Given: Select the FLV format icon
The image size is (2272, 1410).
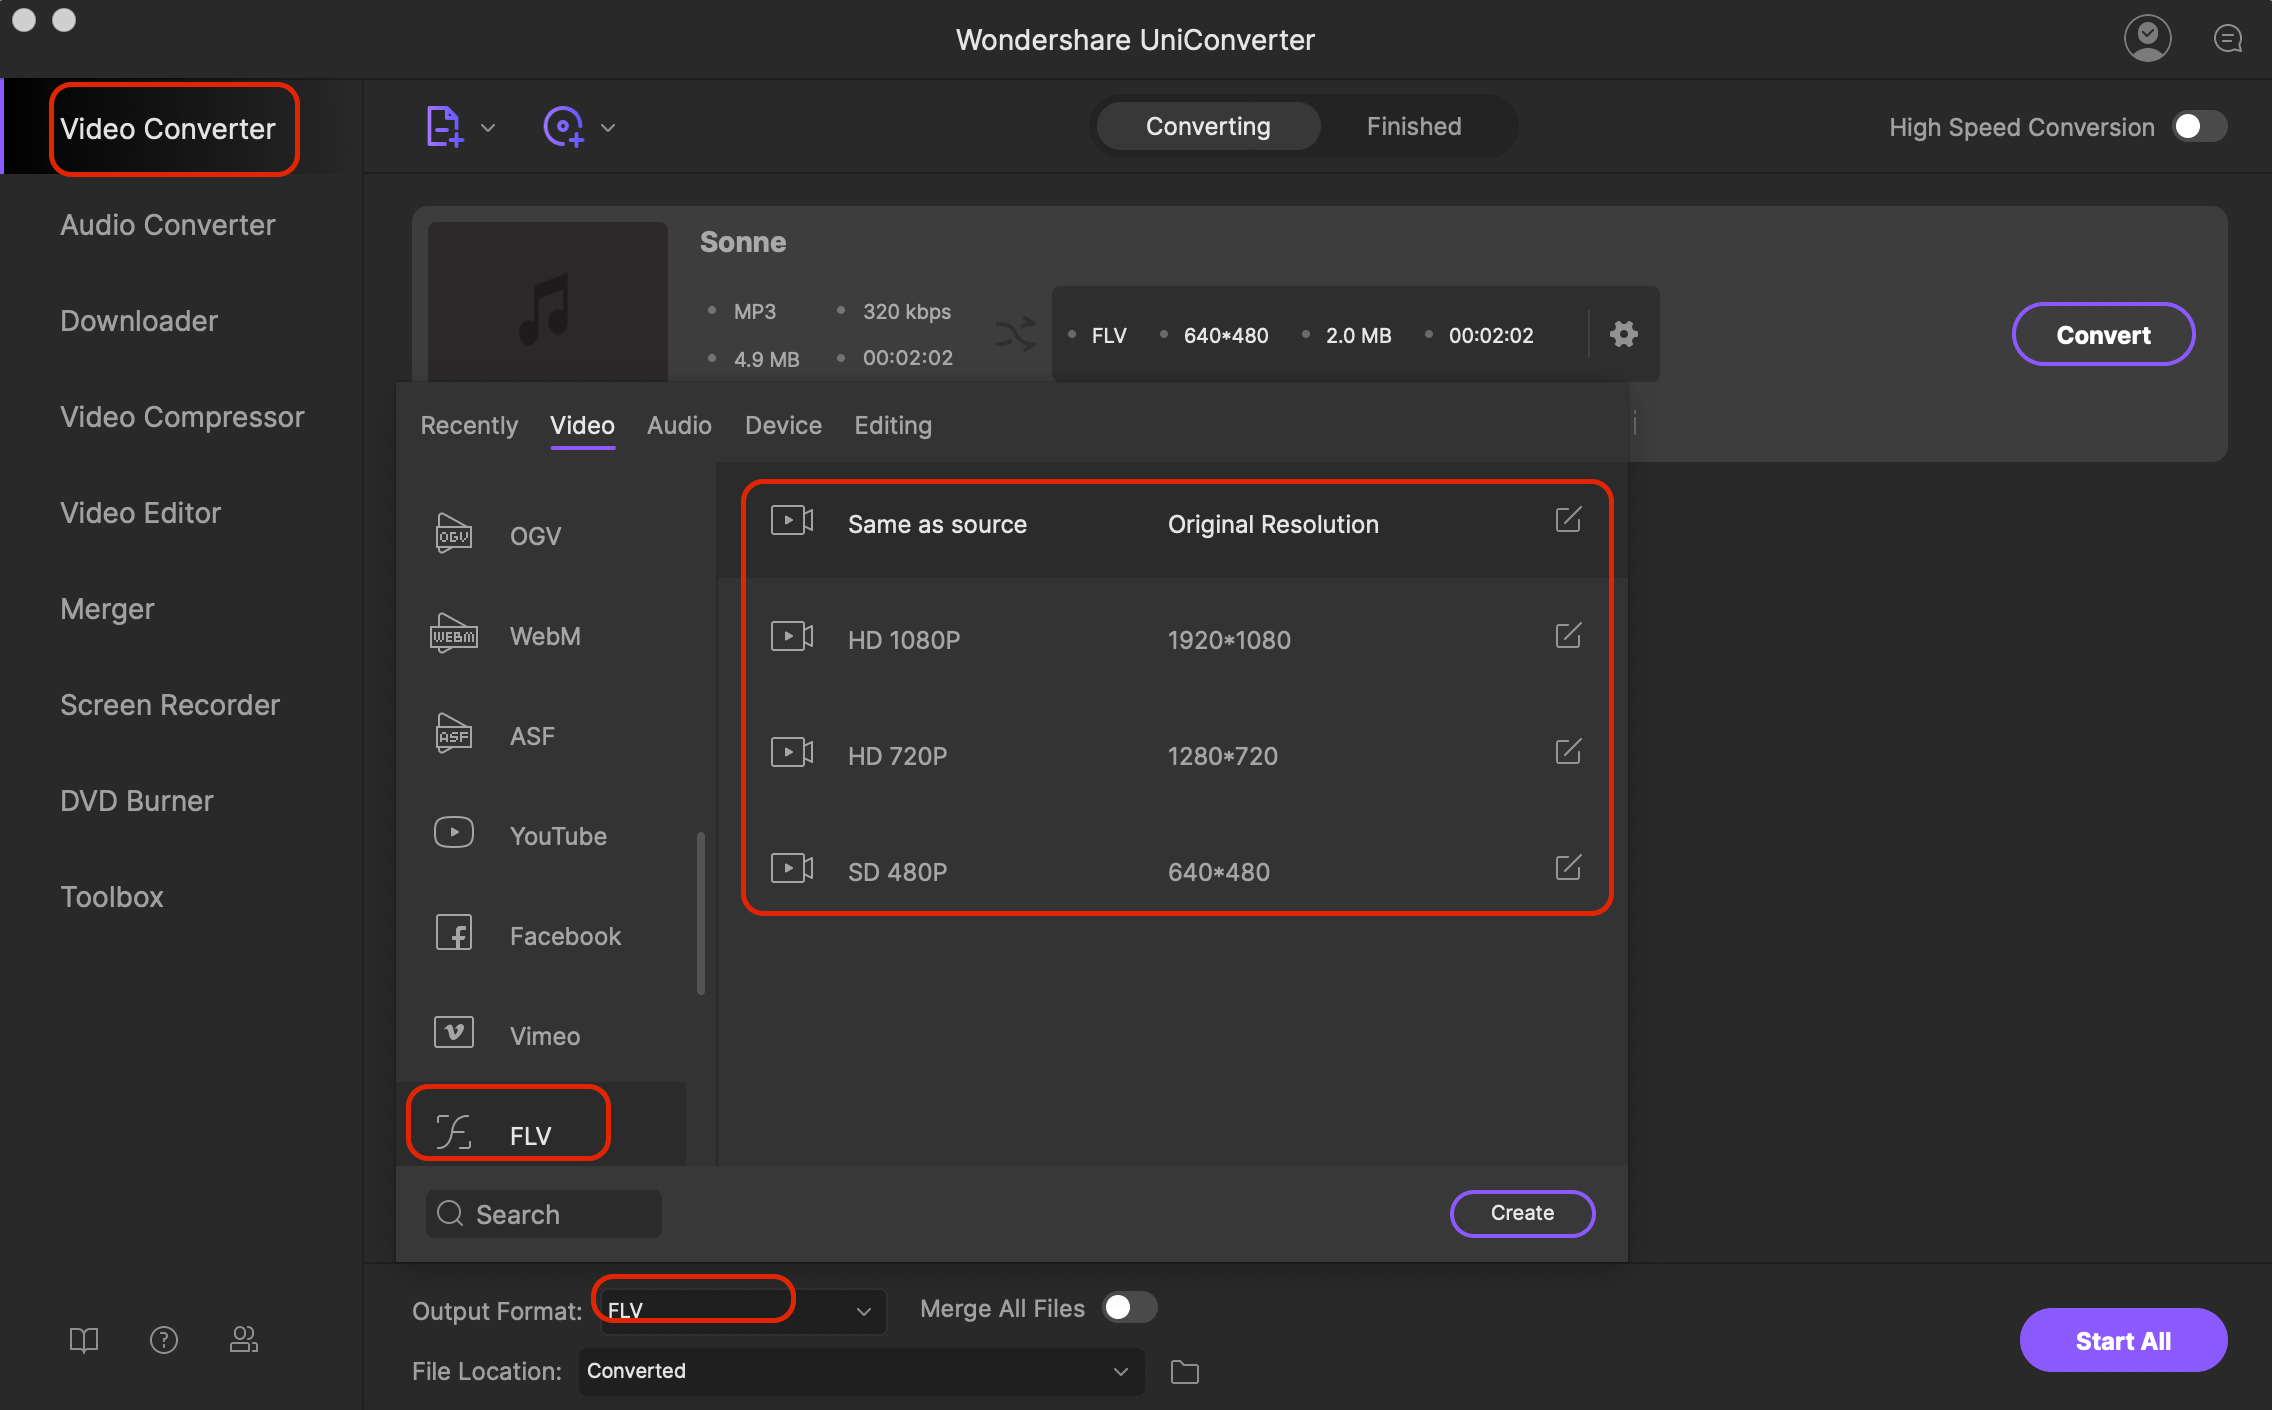Looking at the screenshot, I should 455,1132.
